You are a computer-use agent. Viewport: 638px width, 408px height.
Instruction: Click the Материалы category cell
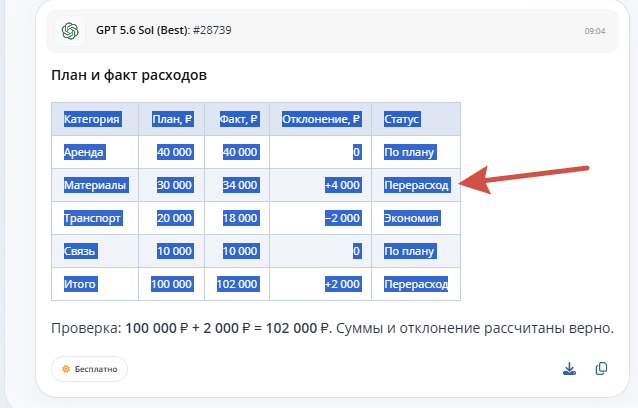click(96, 185)
